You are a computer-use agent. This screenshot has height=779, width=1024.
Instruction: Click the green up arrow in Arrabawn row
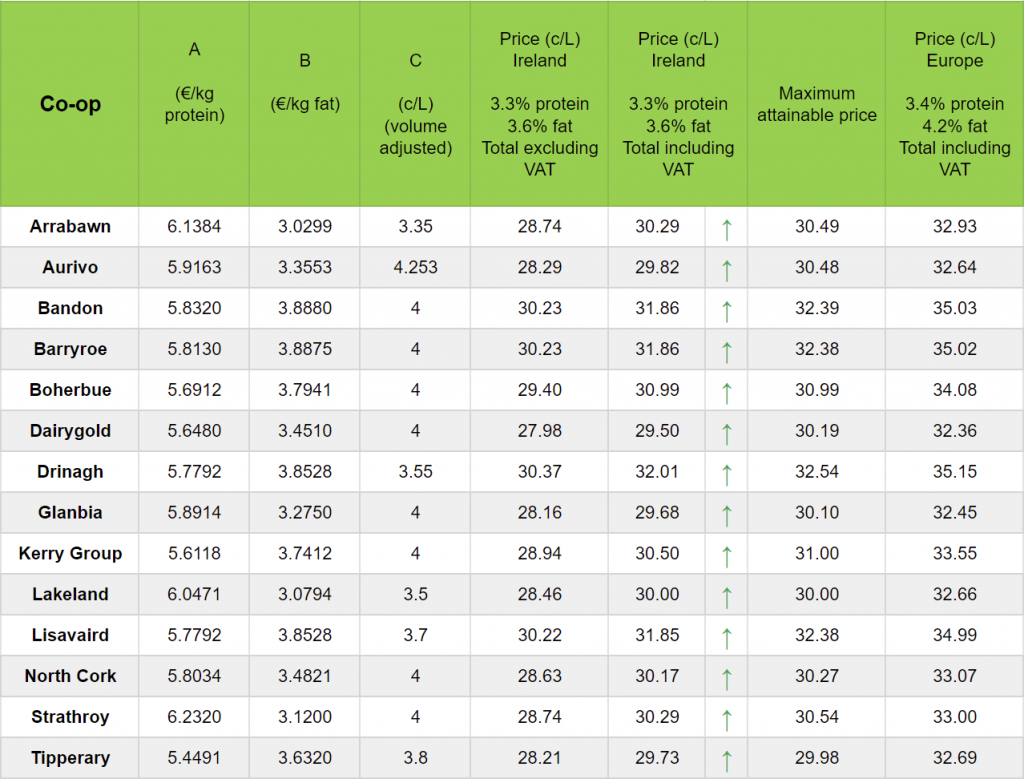click(727, 228)
